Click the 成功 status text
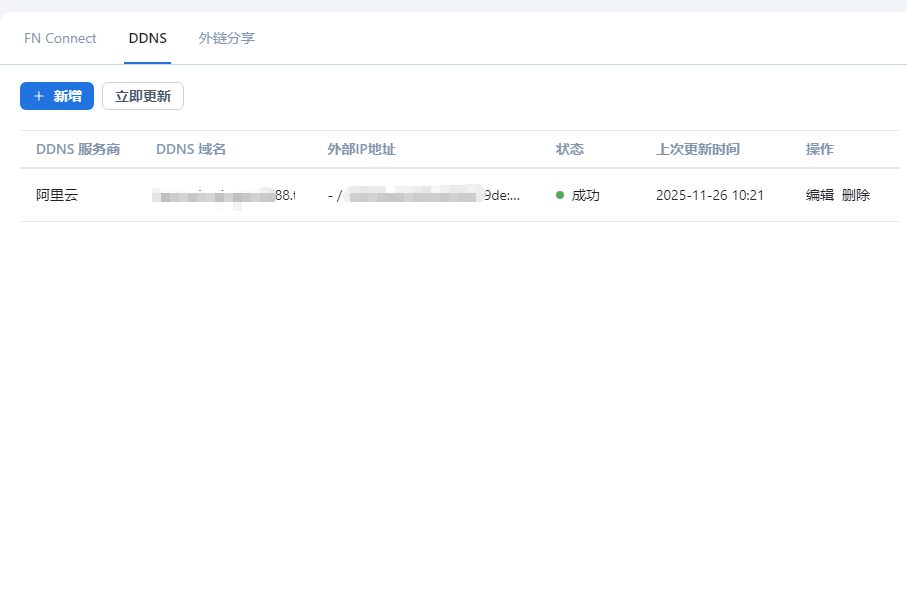The image size is (907, 605). click(x=585, y=195)
